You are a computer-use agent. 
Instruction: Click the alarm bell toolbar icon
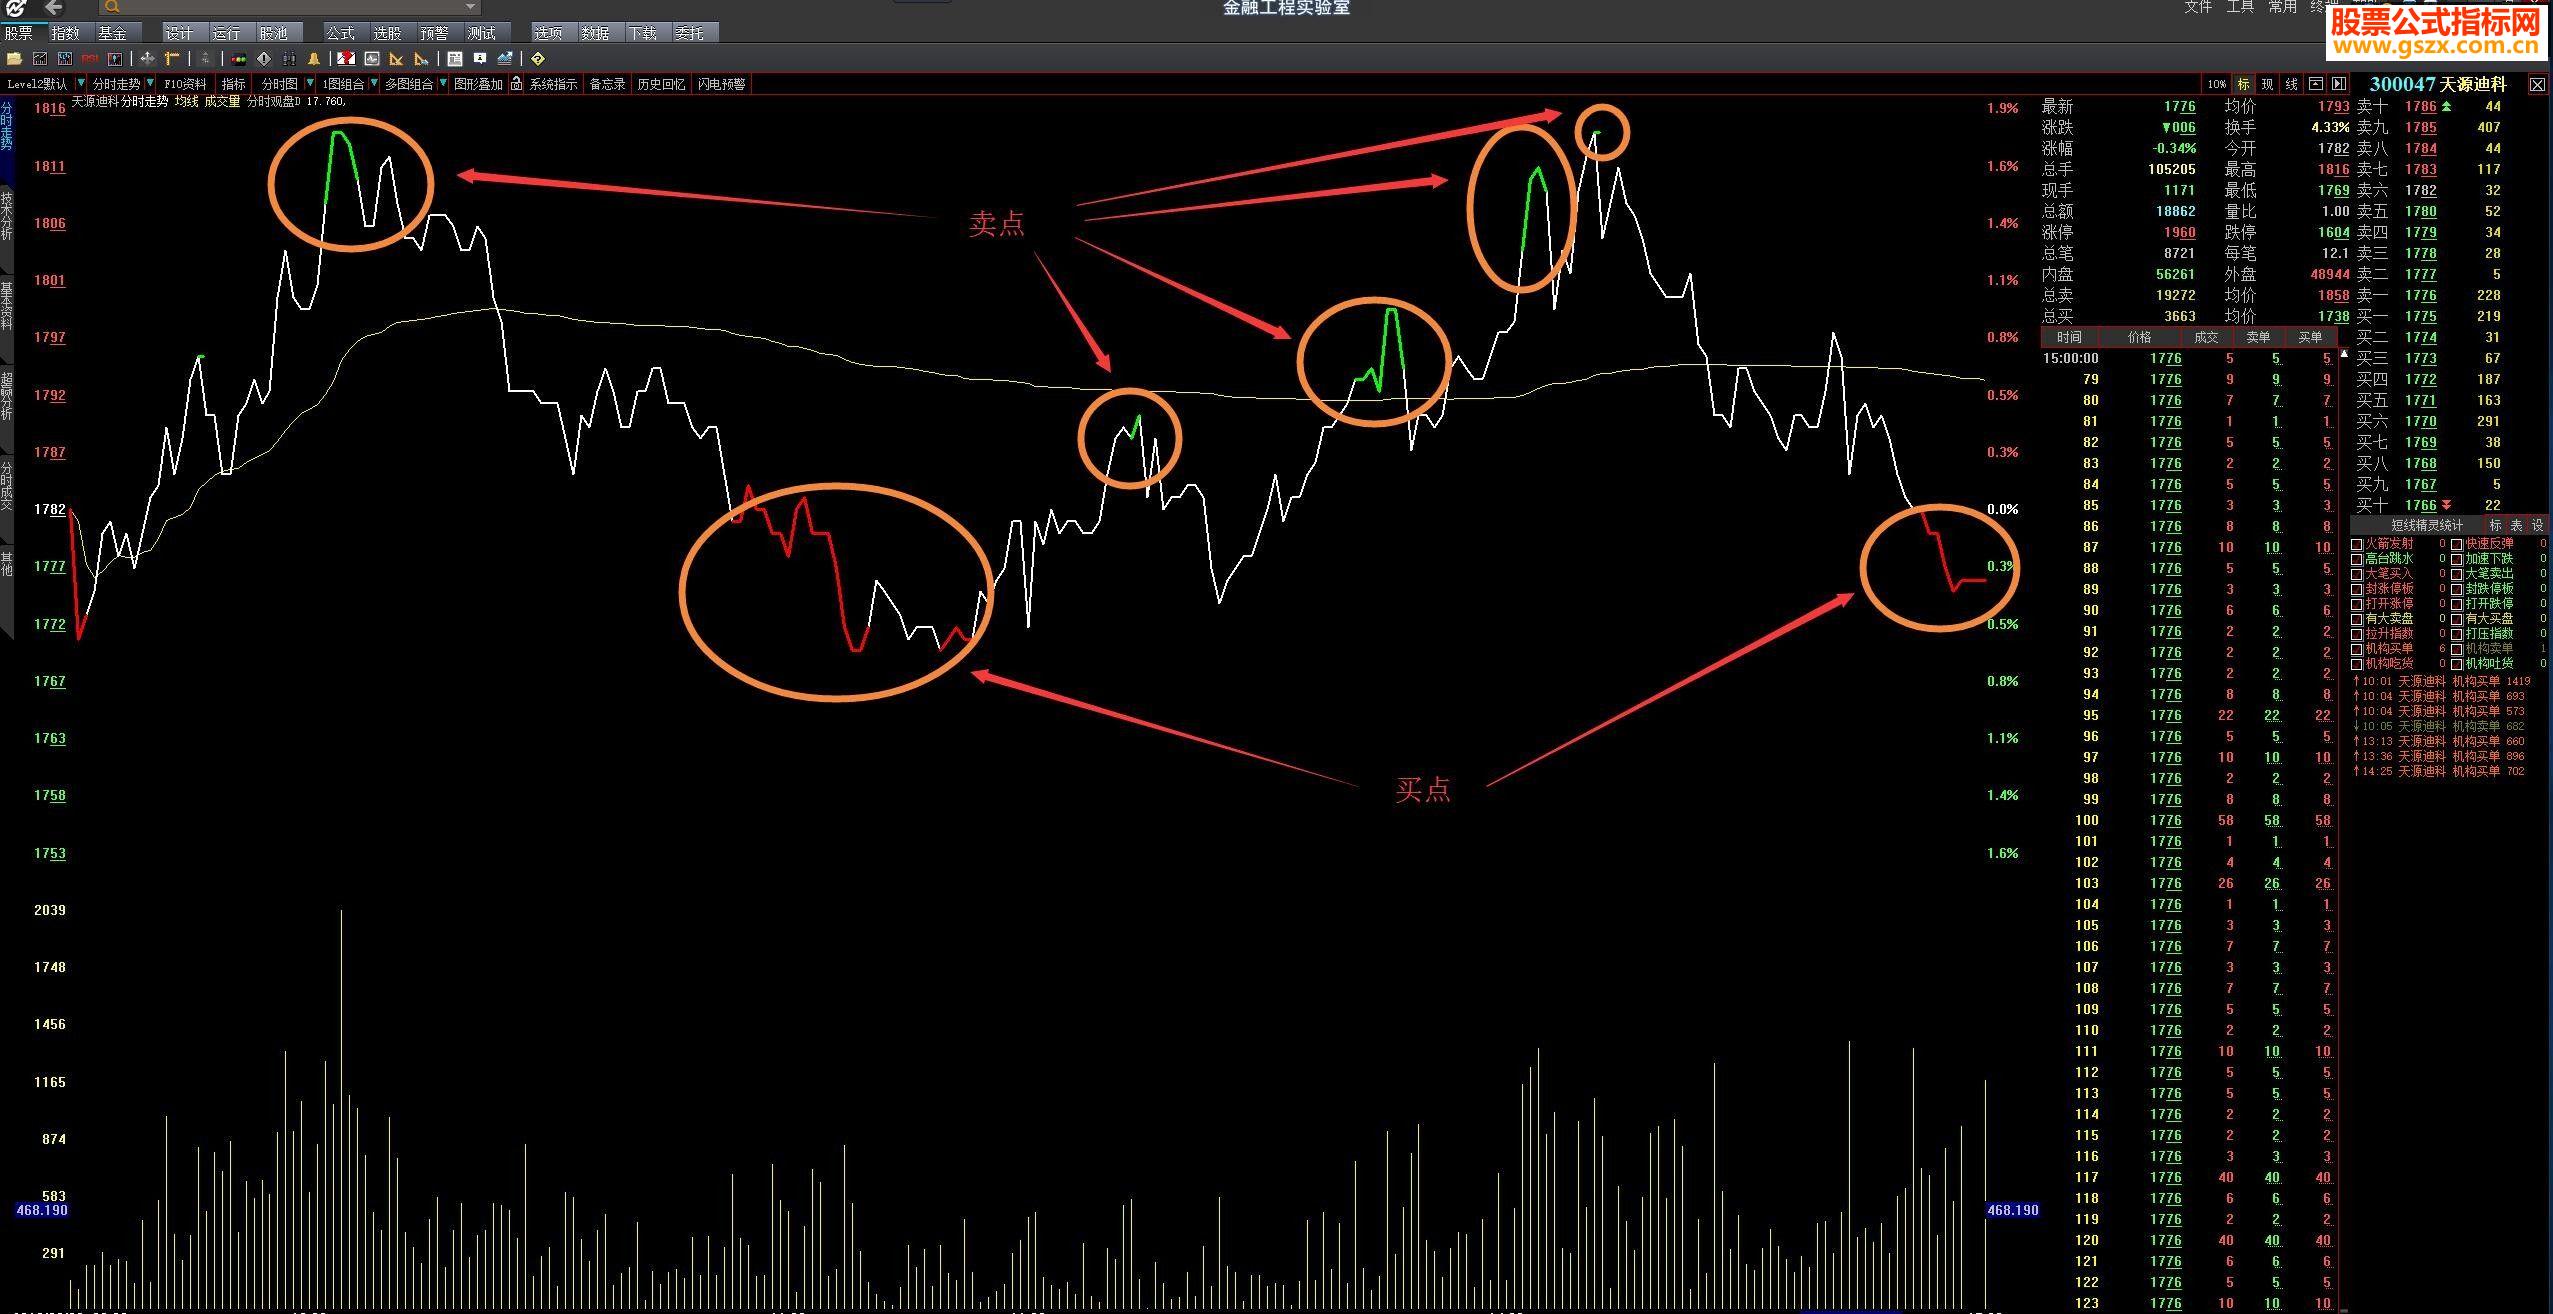[x=314, y=59]
